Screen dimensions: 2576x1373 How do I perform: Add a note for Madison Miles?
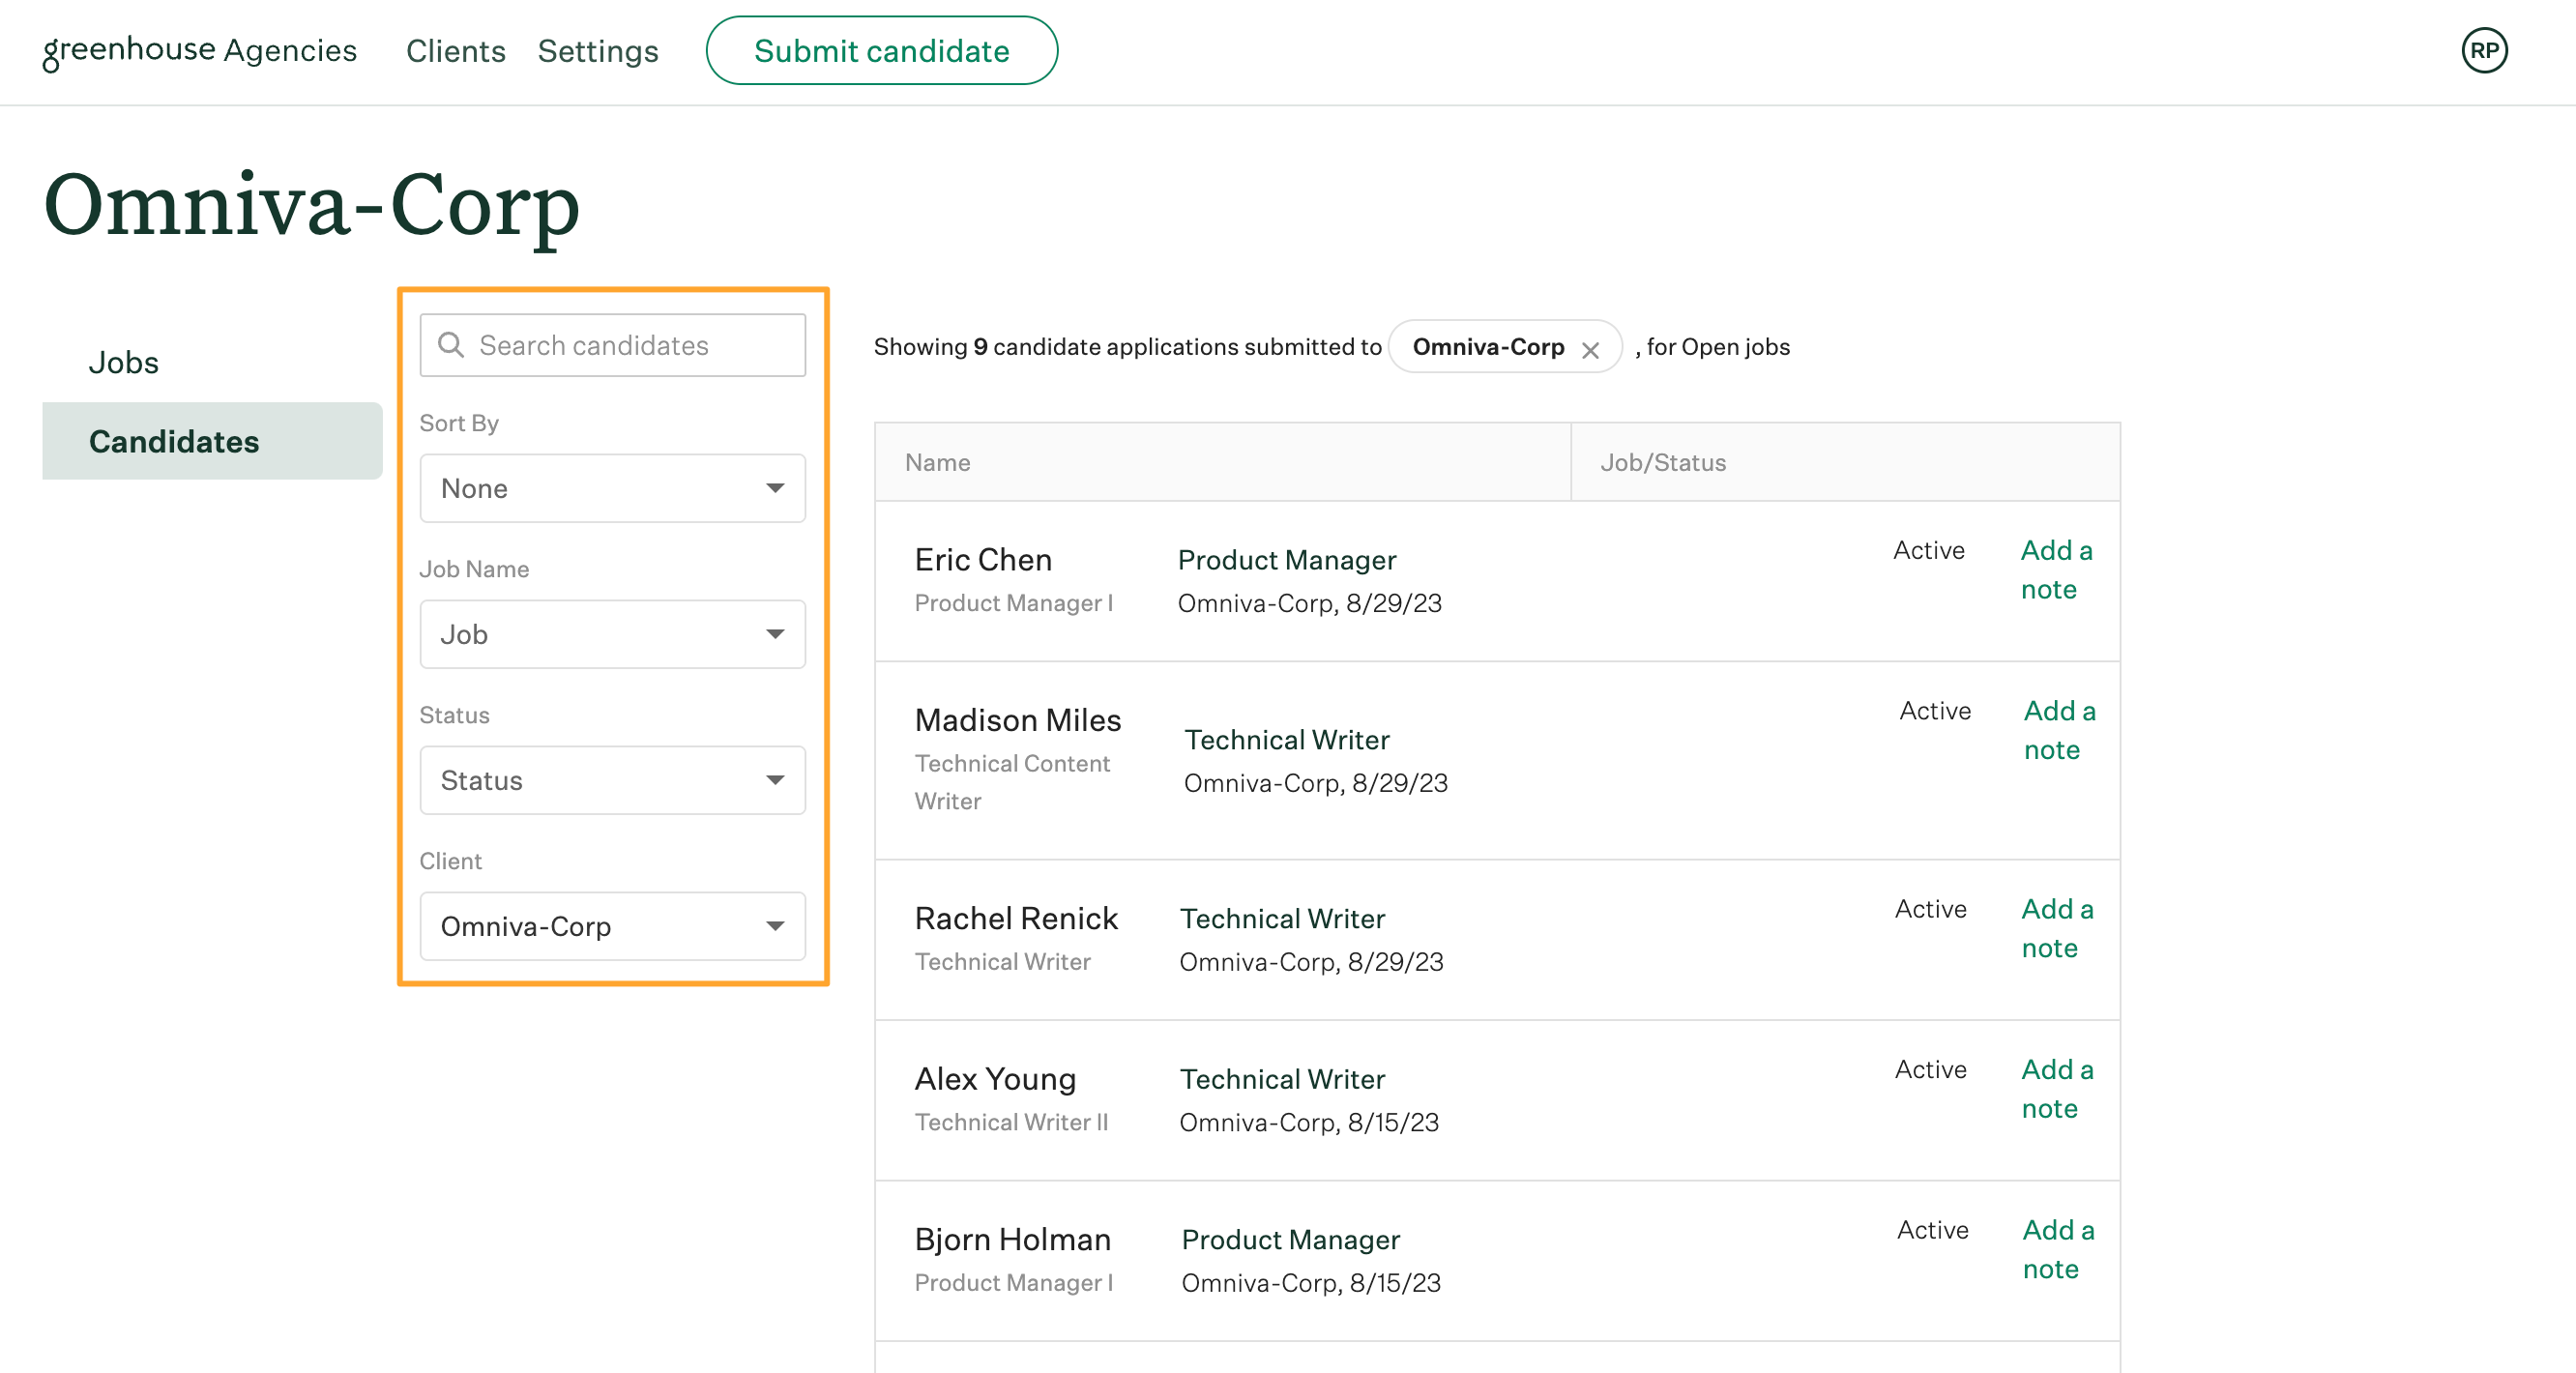(x=2059, y=730)
